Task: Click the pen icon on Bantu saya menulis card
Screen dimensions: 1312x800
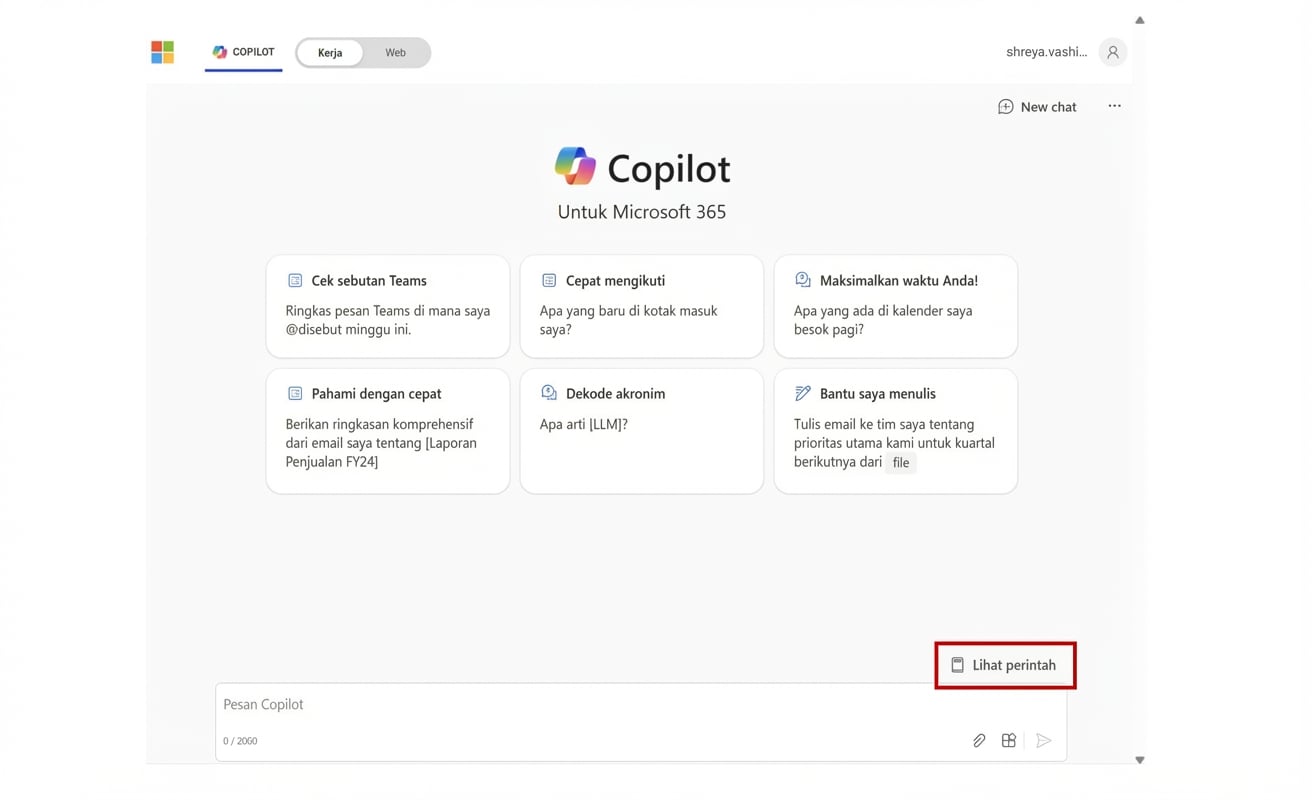Action: 802,392
